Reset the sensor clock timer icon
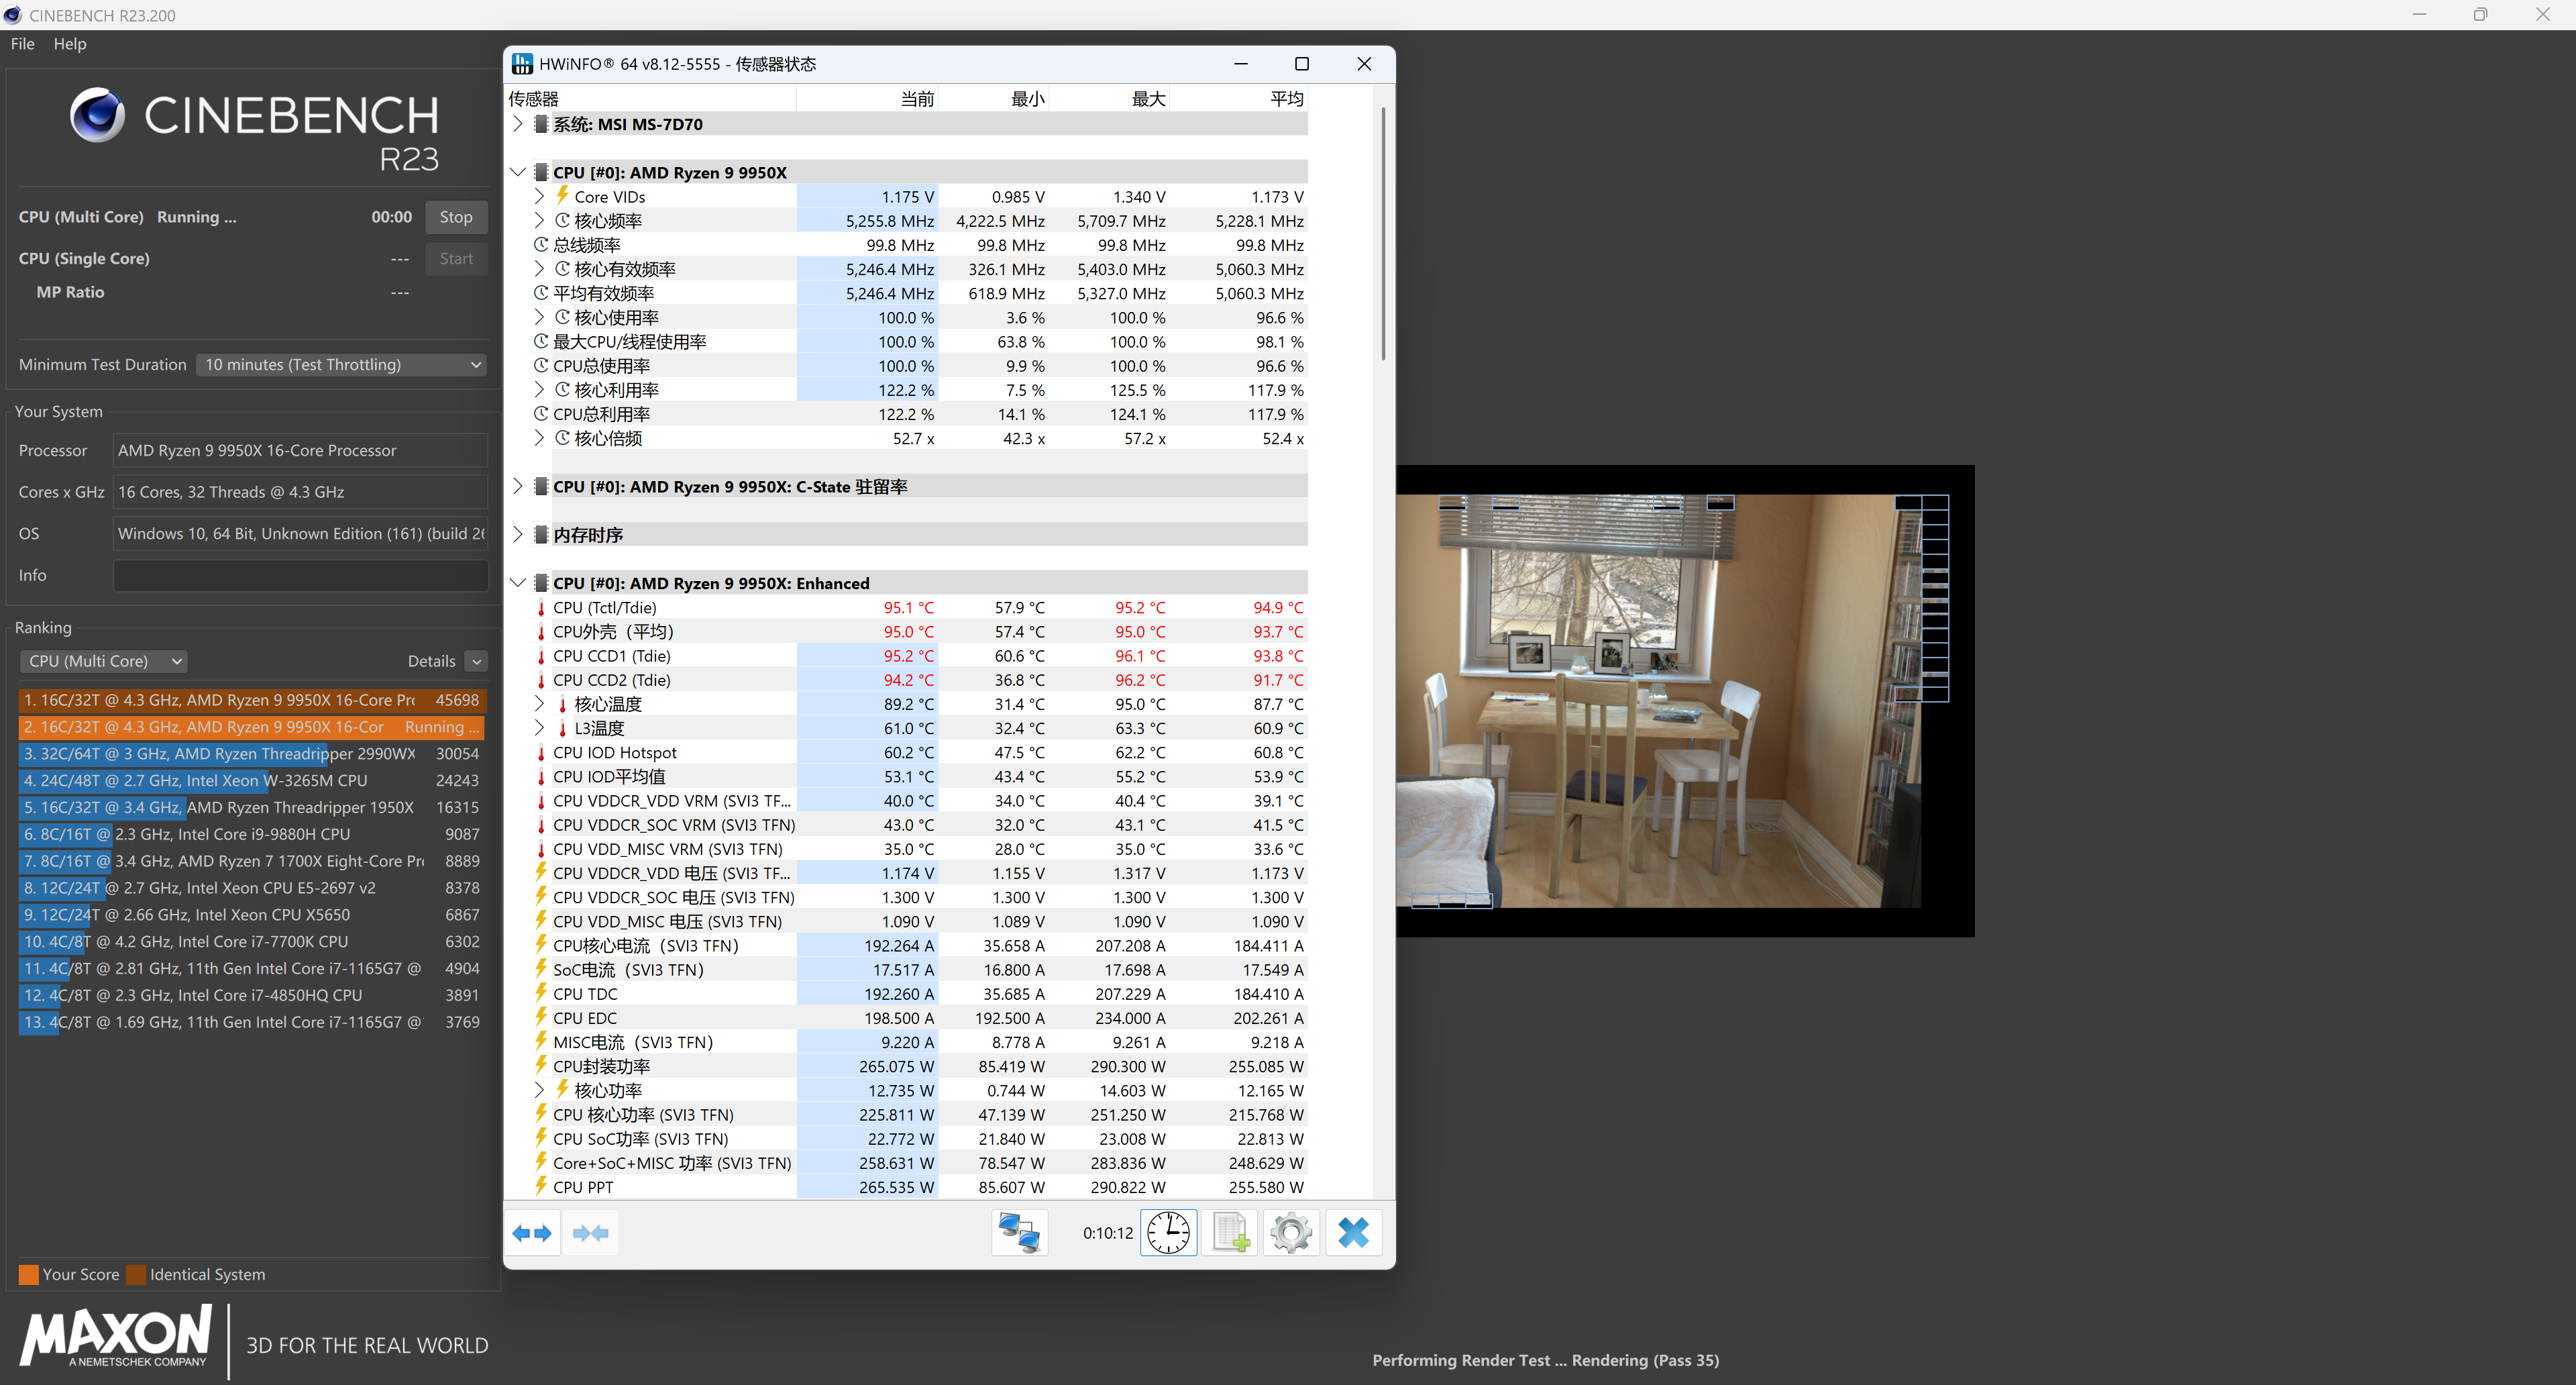The image size is (2576, 1385). click(x=1168, y=1233)
